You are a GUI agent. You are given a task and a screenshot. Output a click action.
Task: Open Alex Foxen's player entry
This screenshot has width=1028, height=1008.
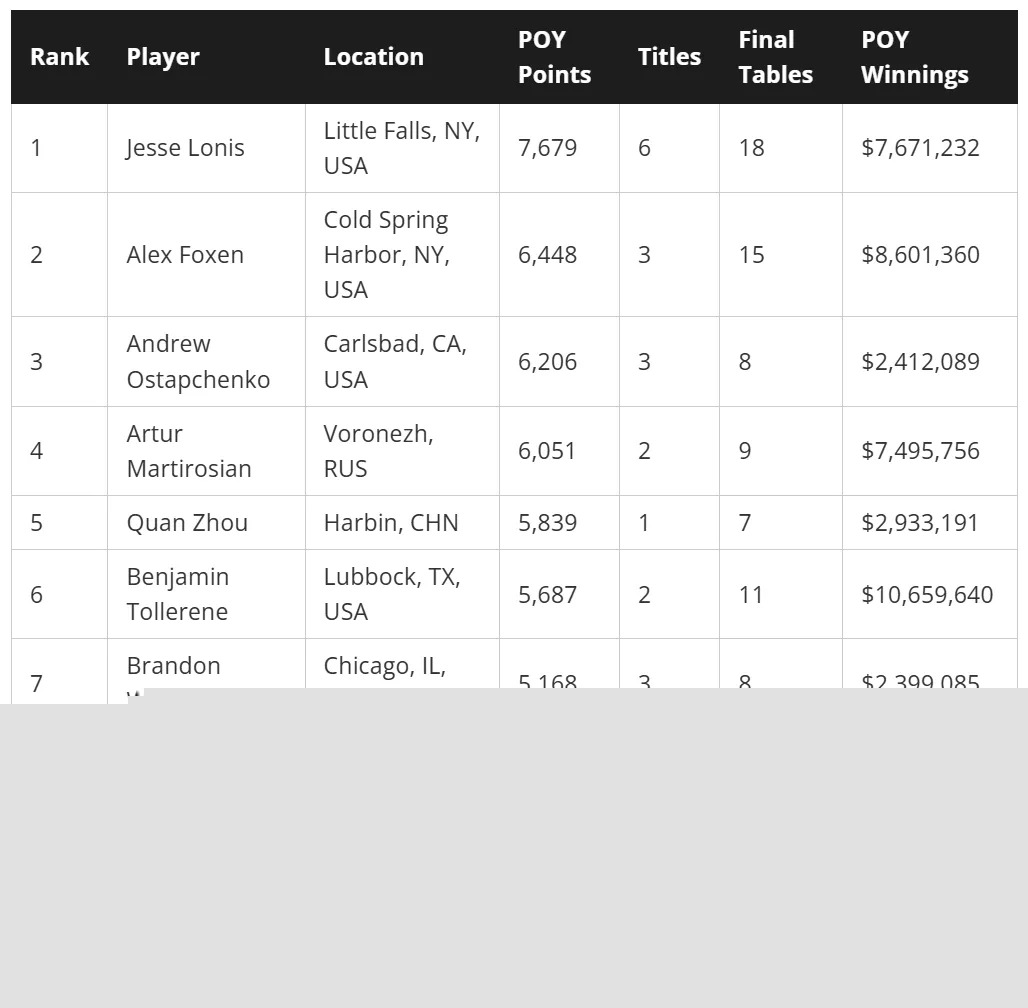click(185, 255)
